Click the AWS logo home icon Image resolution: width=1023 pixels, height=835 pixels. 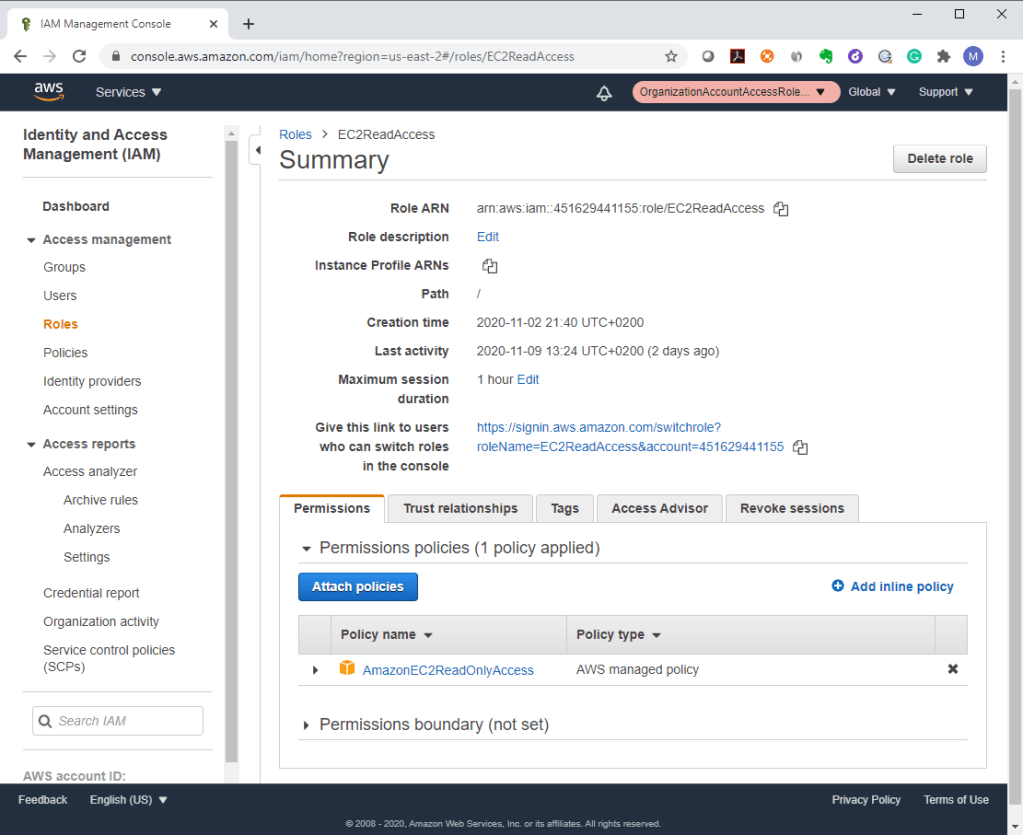[x=49, y=91]
